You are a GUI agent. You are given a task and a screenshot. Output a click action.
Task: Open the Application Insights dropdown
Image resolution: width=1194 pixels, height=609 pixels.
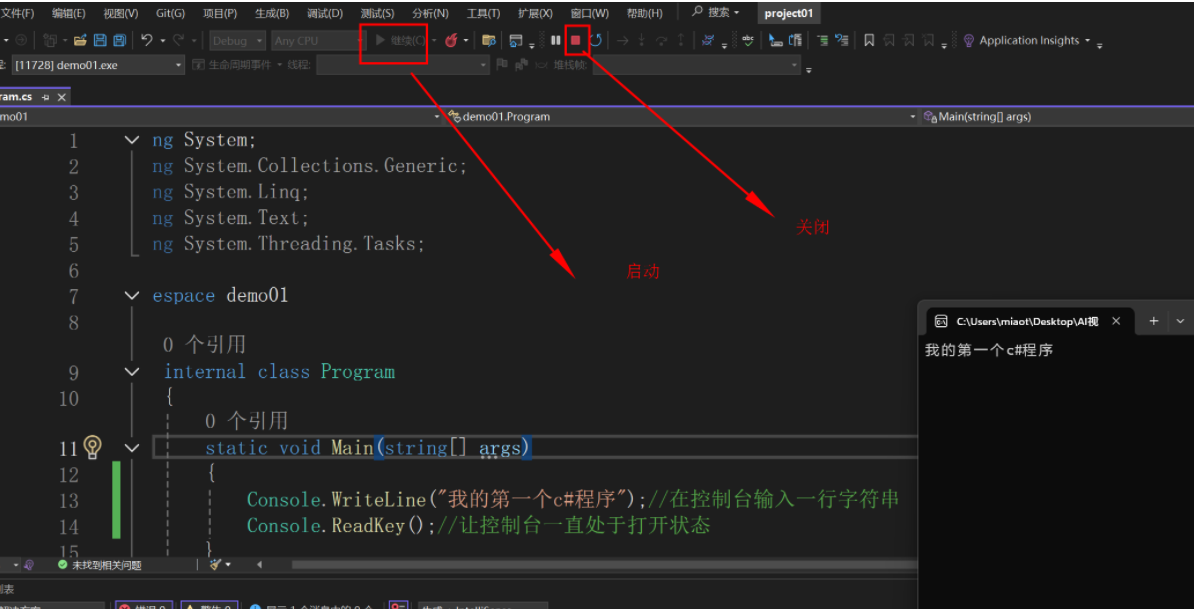[x=1087, y=40]
